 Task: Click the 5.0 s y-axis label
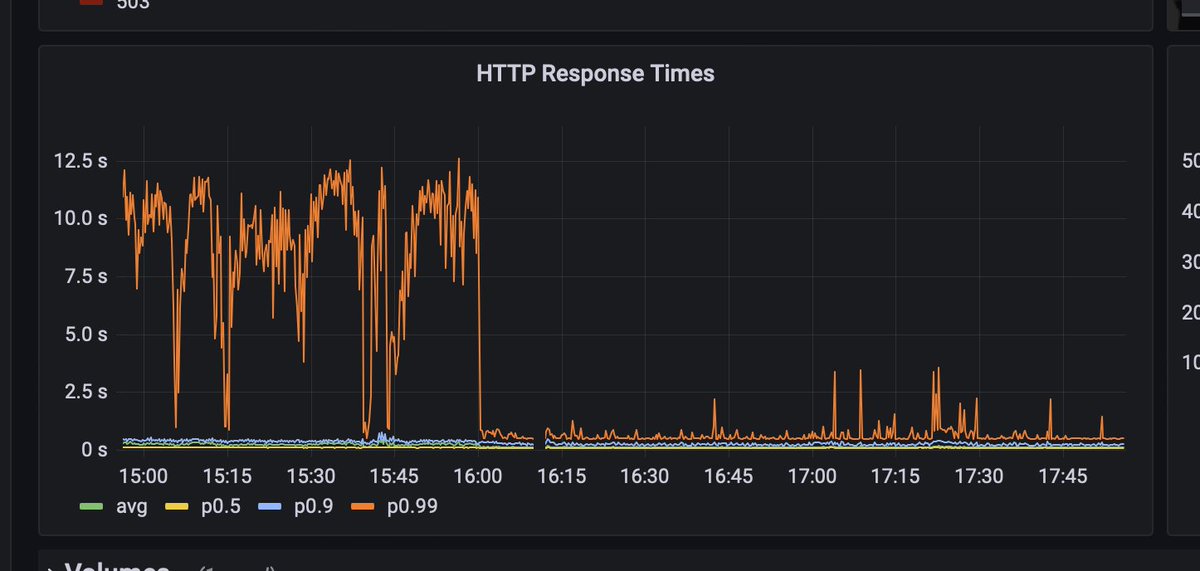(x=85, y=334)
